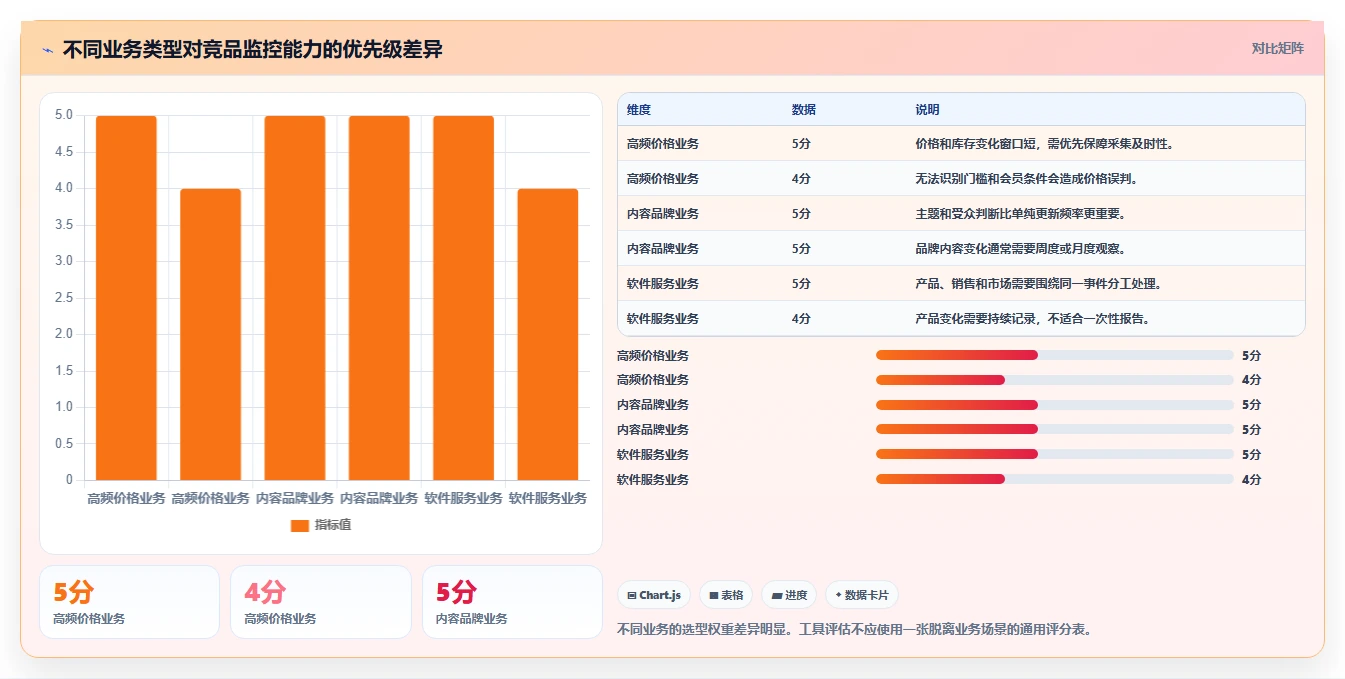The image size is (1345, 679).
Task: Select the 表格 chip label
Action: [x=732, y=595]
